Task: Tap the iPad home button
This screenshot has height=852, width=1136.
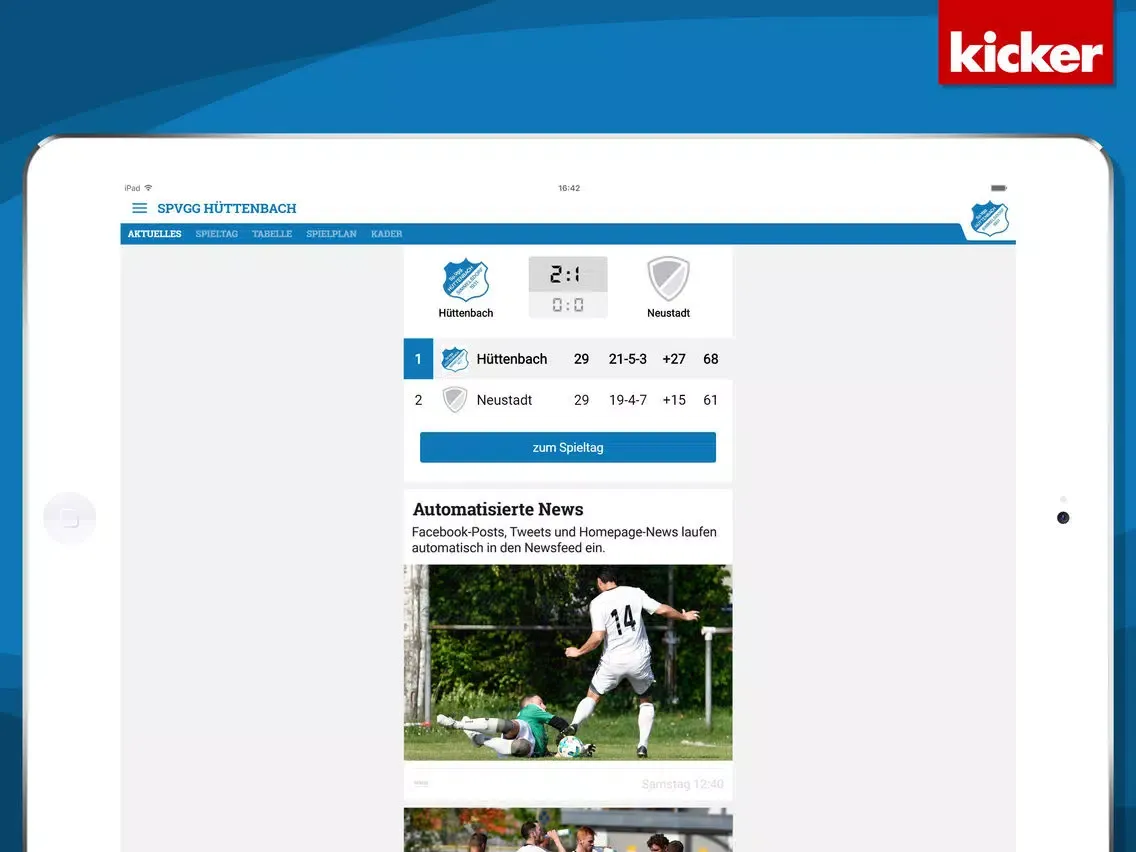Action: (x=70, y=518)
